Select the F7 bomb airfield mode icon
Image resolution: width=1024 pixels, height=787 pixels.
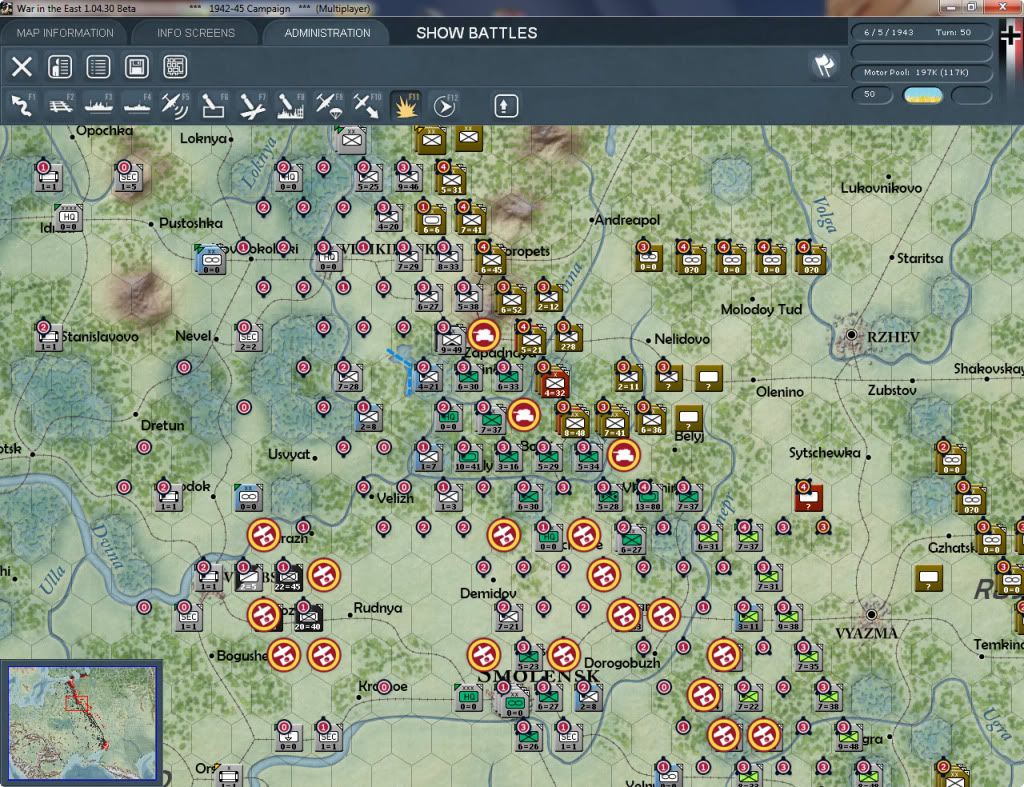[252, 106]
